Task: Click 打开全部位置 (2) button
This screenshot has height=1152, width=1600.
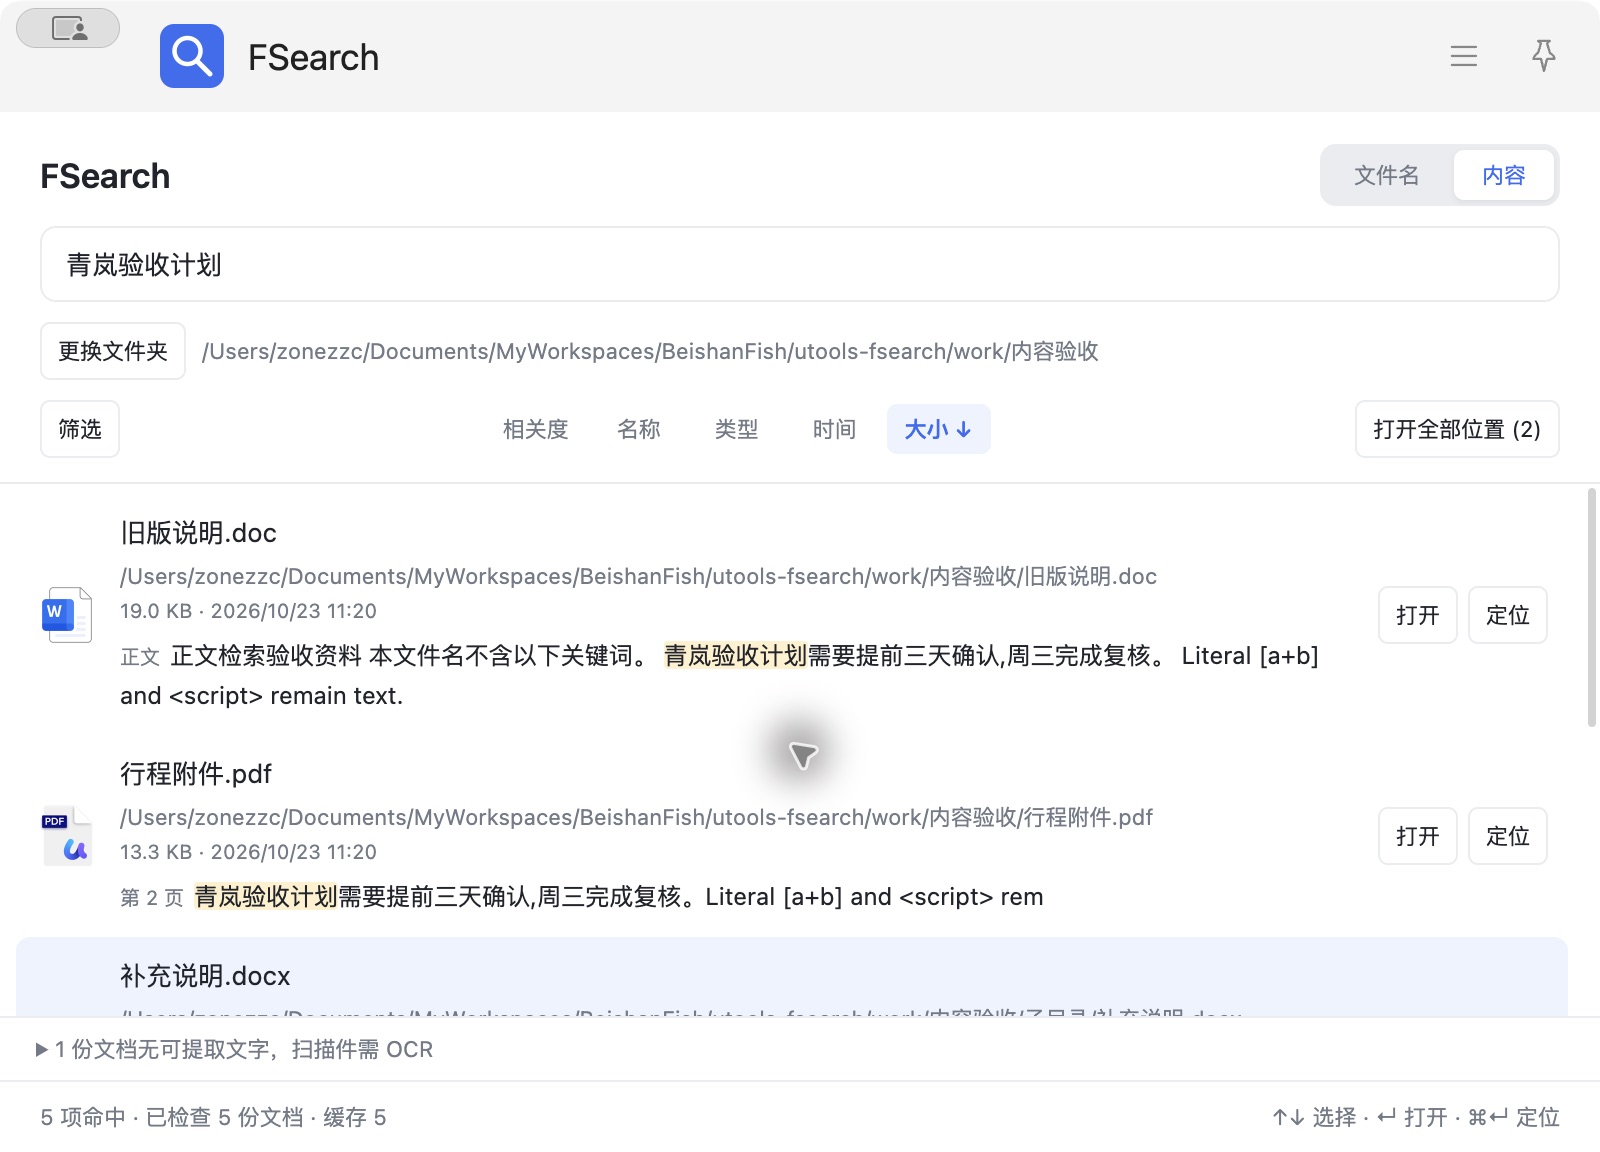Action: [1457, 429]
